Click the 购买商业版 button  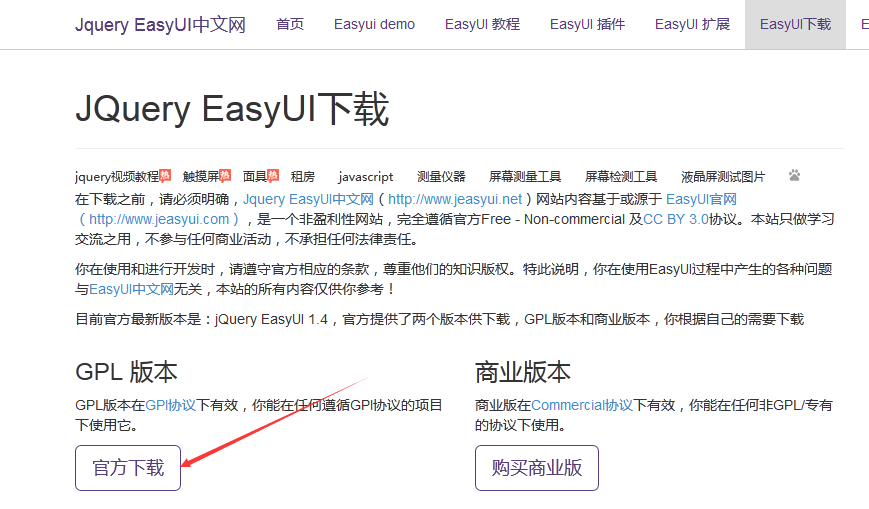click(536, 468)
